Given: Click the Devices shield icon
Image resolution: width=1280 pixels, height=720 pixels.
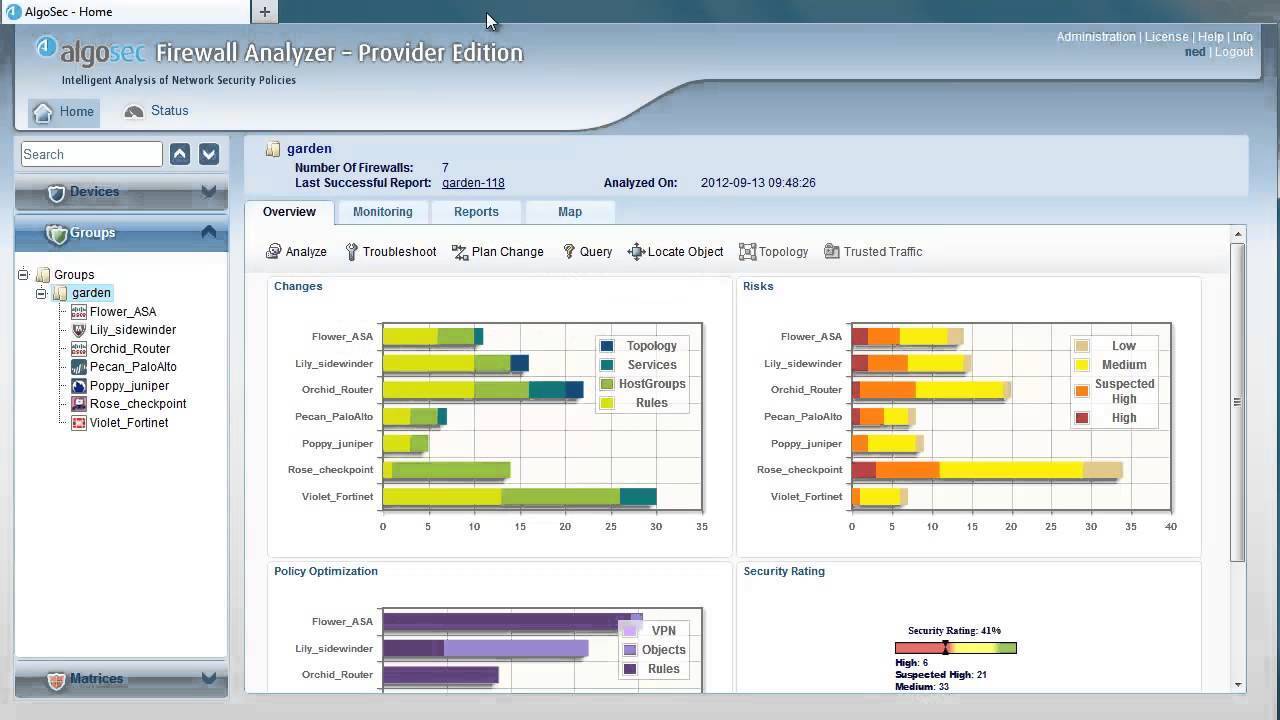Looking at the screenshot, I should point(57,193).
